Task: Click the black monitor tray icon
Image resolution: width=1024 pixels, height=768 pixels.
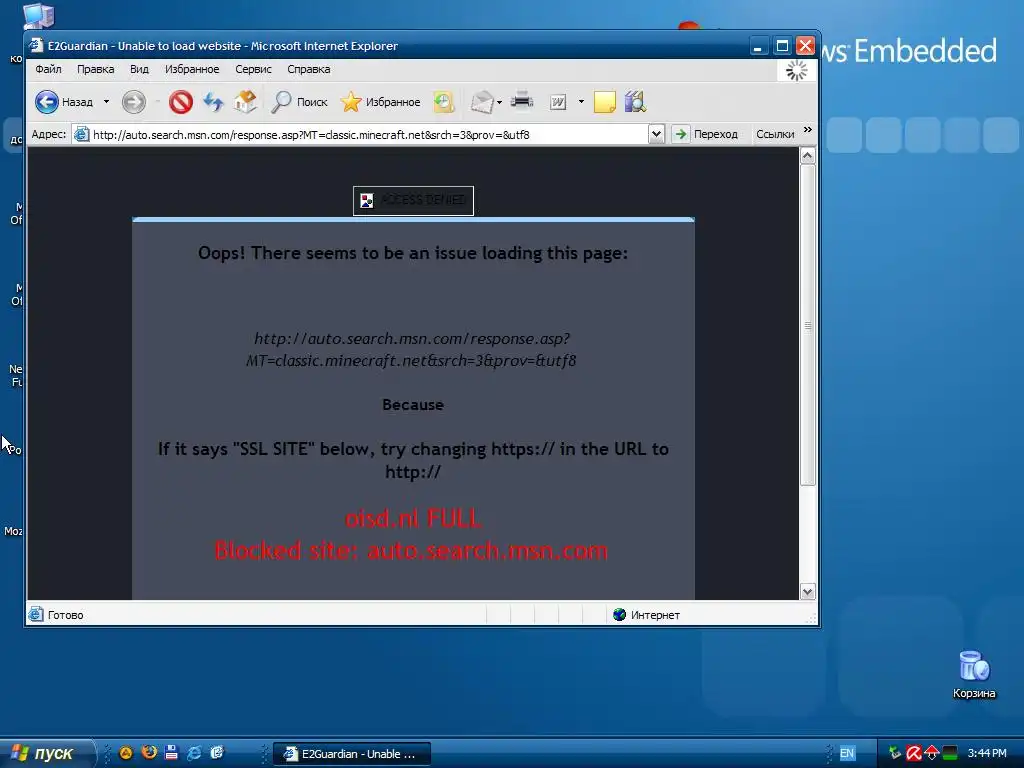Action: click(x=950, y=753)
